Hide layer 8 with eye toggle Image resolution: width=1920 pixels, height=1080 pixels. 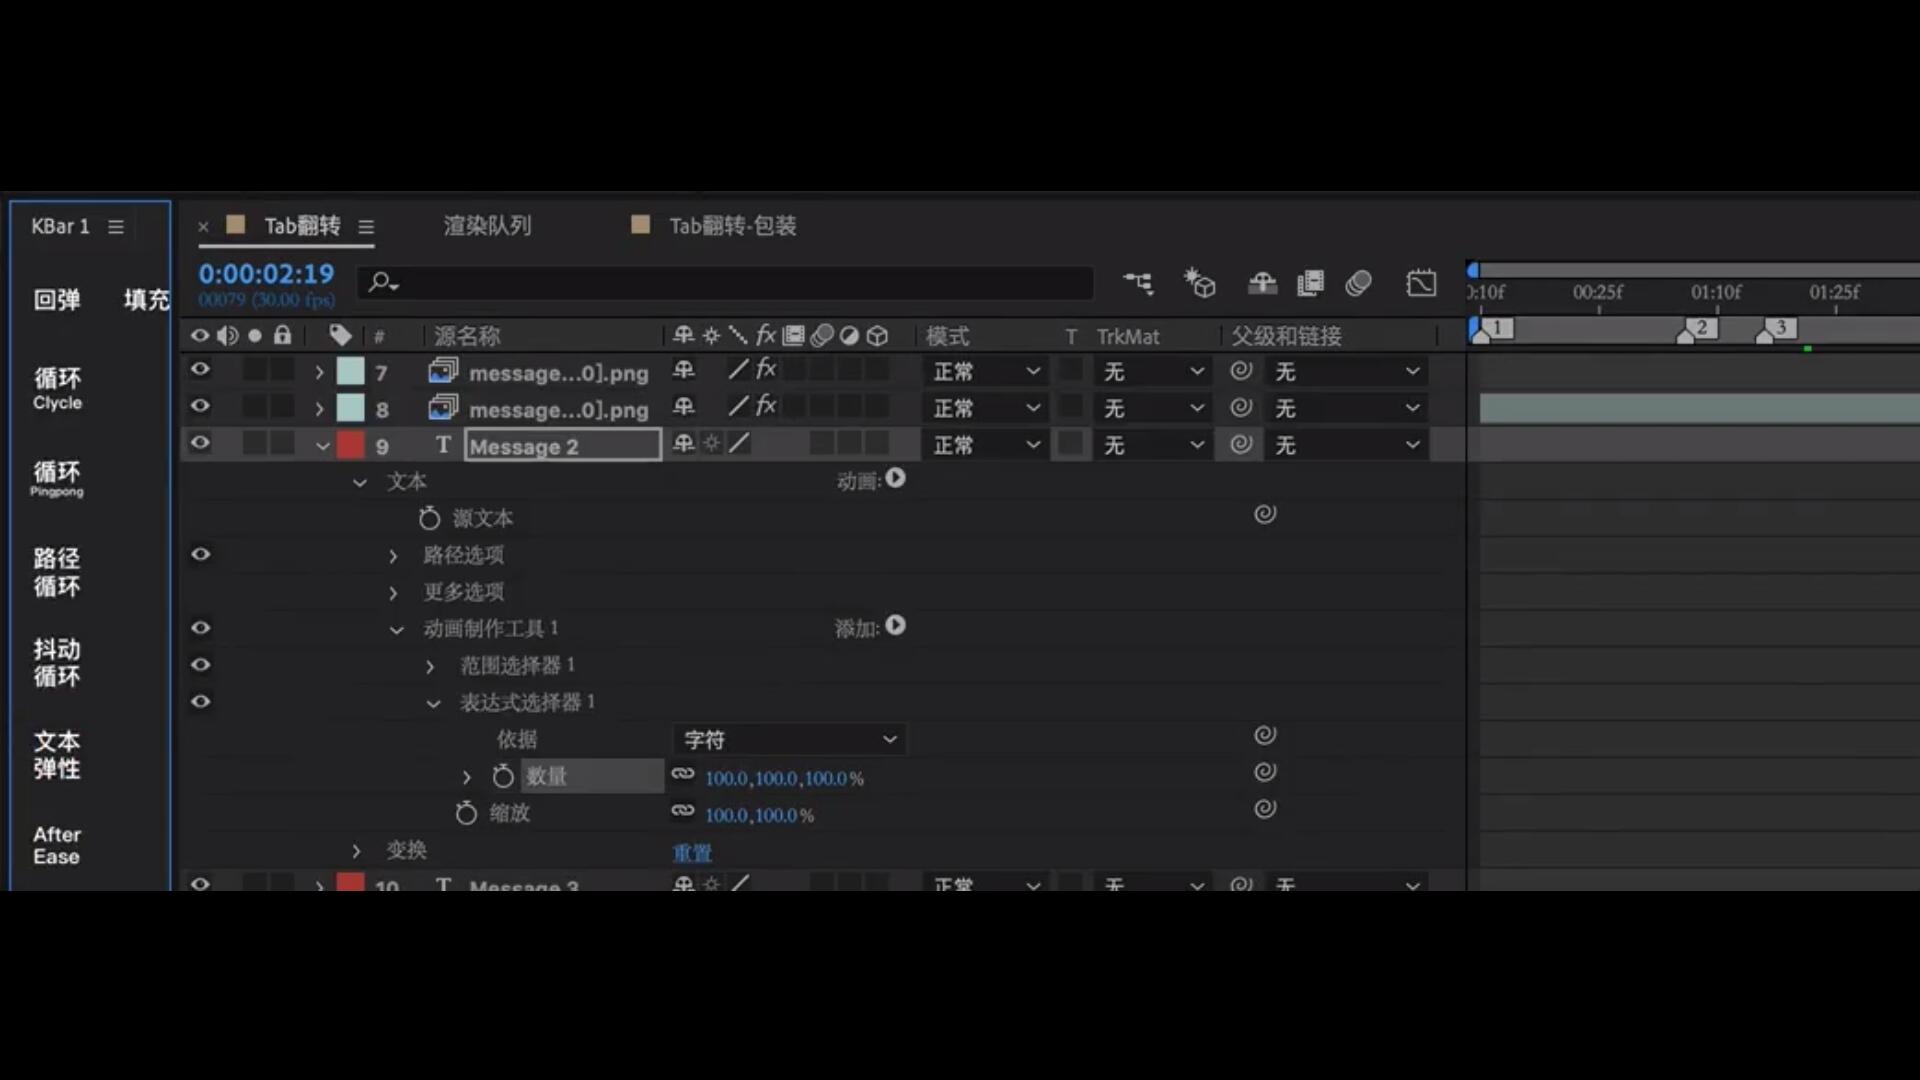pyautogui.click(x=200, y=406)
